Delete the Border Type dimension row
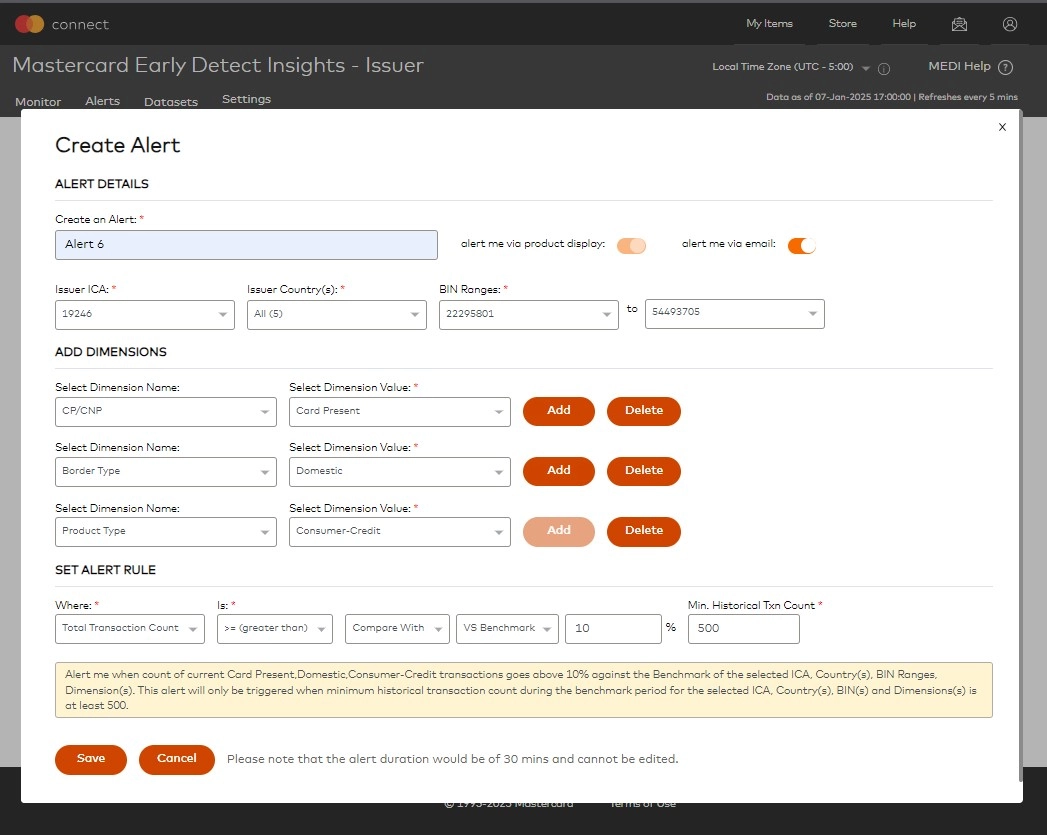This screenshot has height=835, width=1047. [x=643, y=471]
